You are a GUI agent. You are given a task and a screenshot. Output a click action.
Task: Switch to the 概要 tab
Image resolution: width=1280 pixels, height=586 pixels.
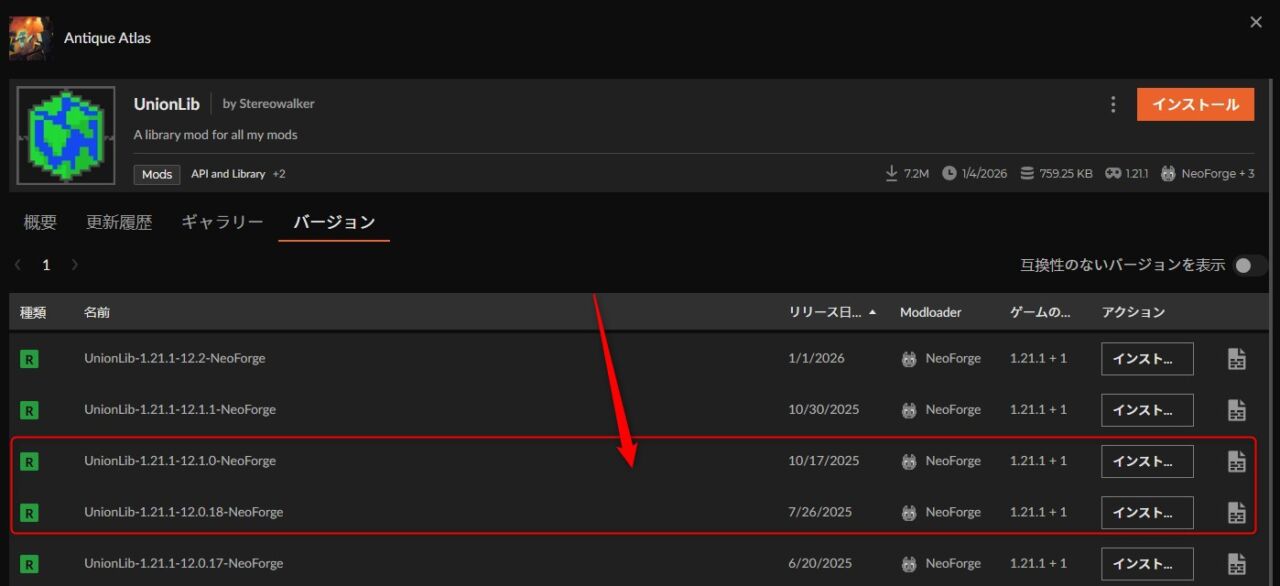tap(40, 222)
